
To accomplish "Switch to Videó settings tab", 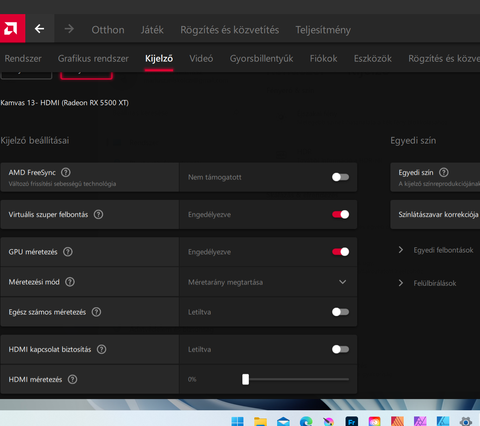I will (x=201, y=59).
